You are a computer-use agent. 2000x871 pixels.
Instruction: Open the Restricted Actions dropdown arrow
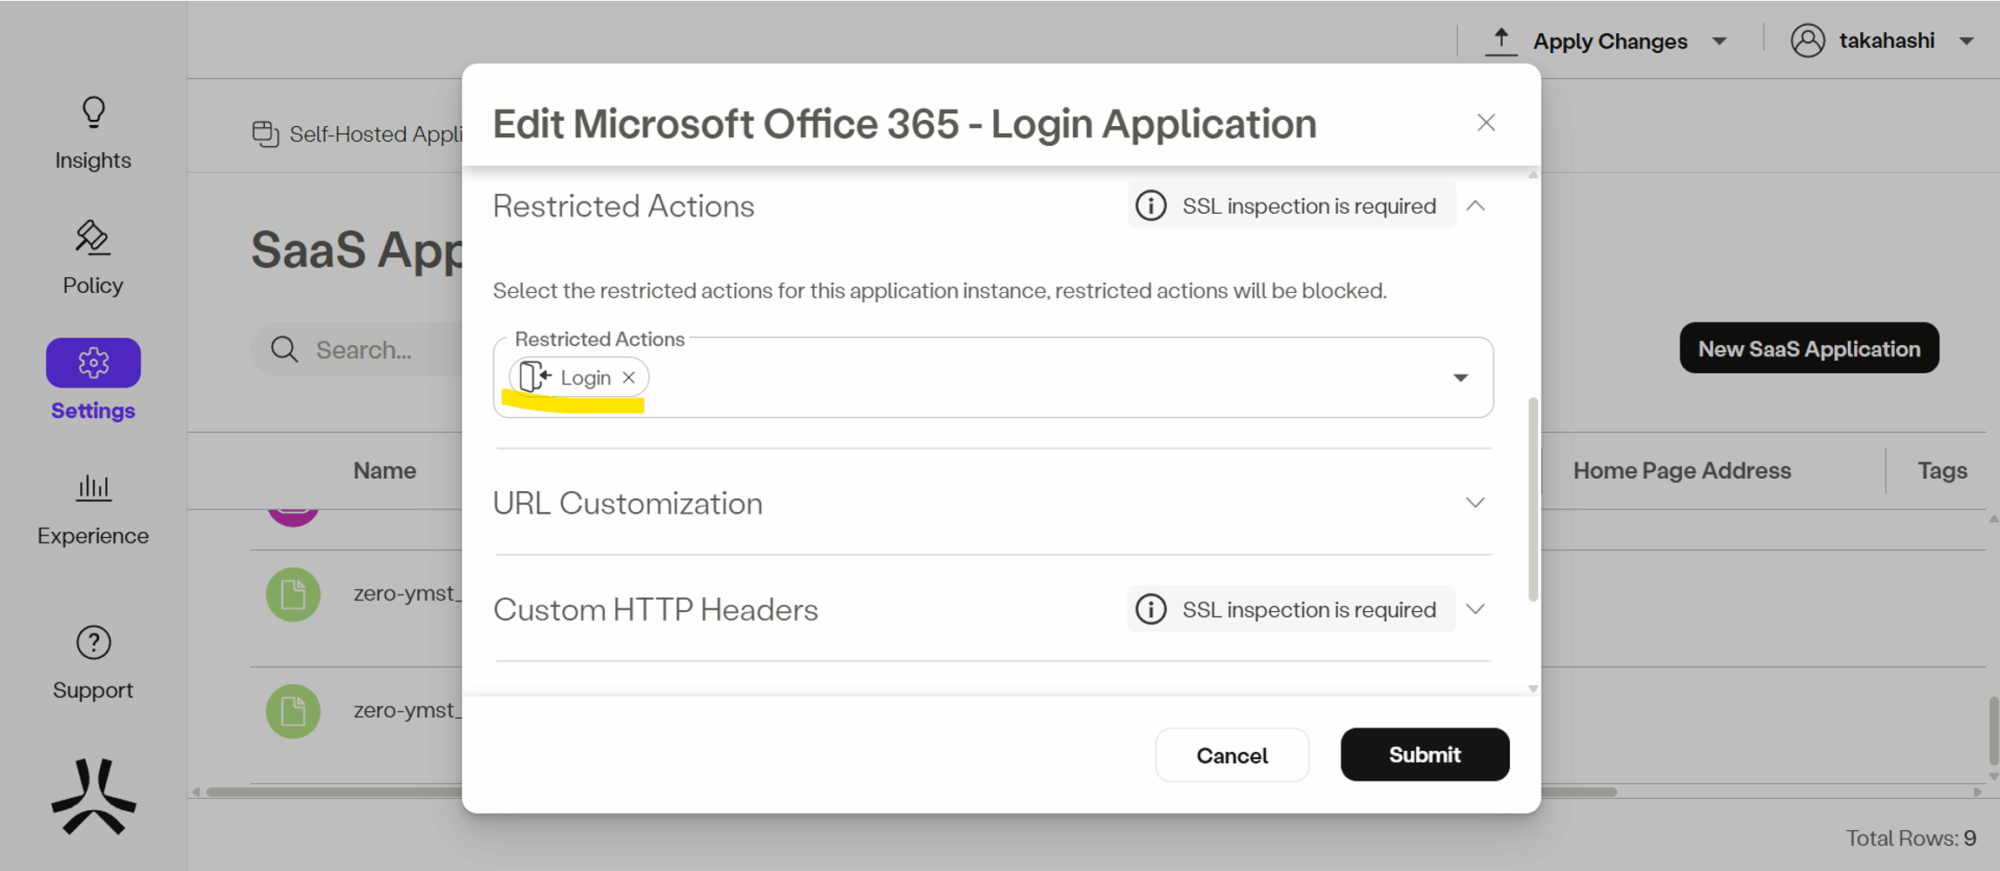(1460, 378)
